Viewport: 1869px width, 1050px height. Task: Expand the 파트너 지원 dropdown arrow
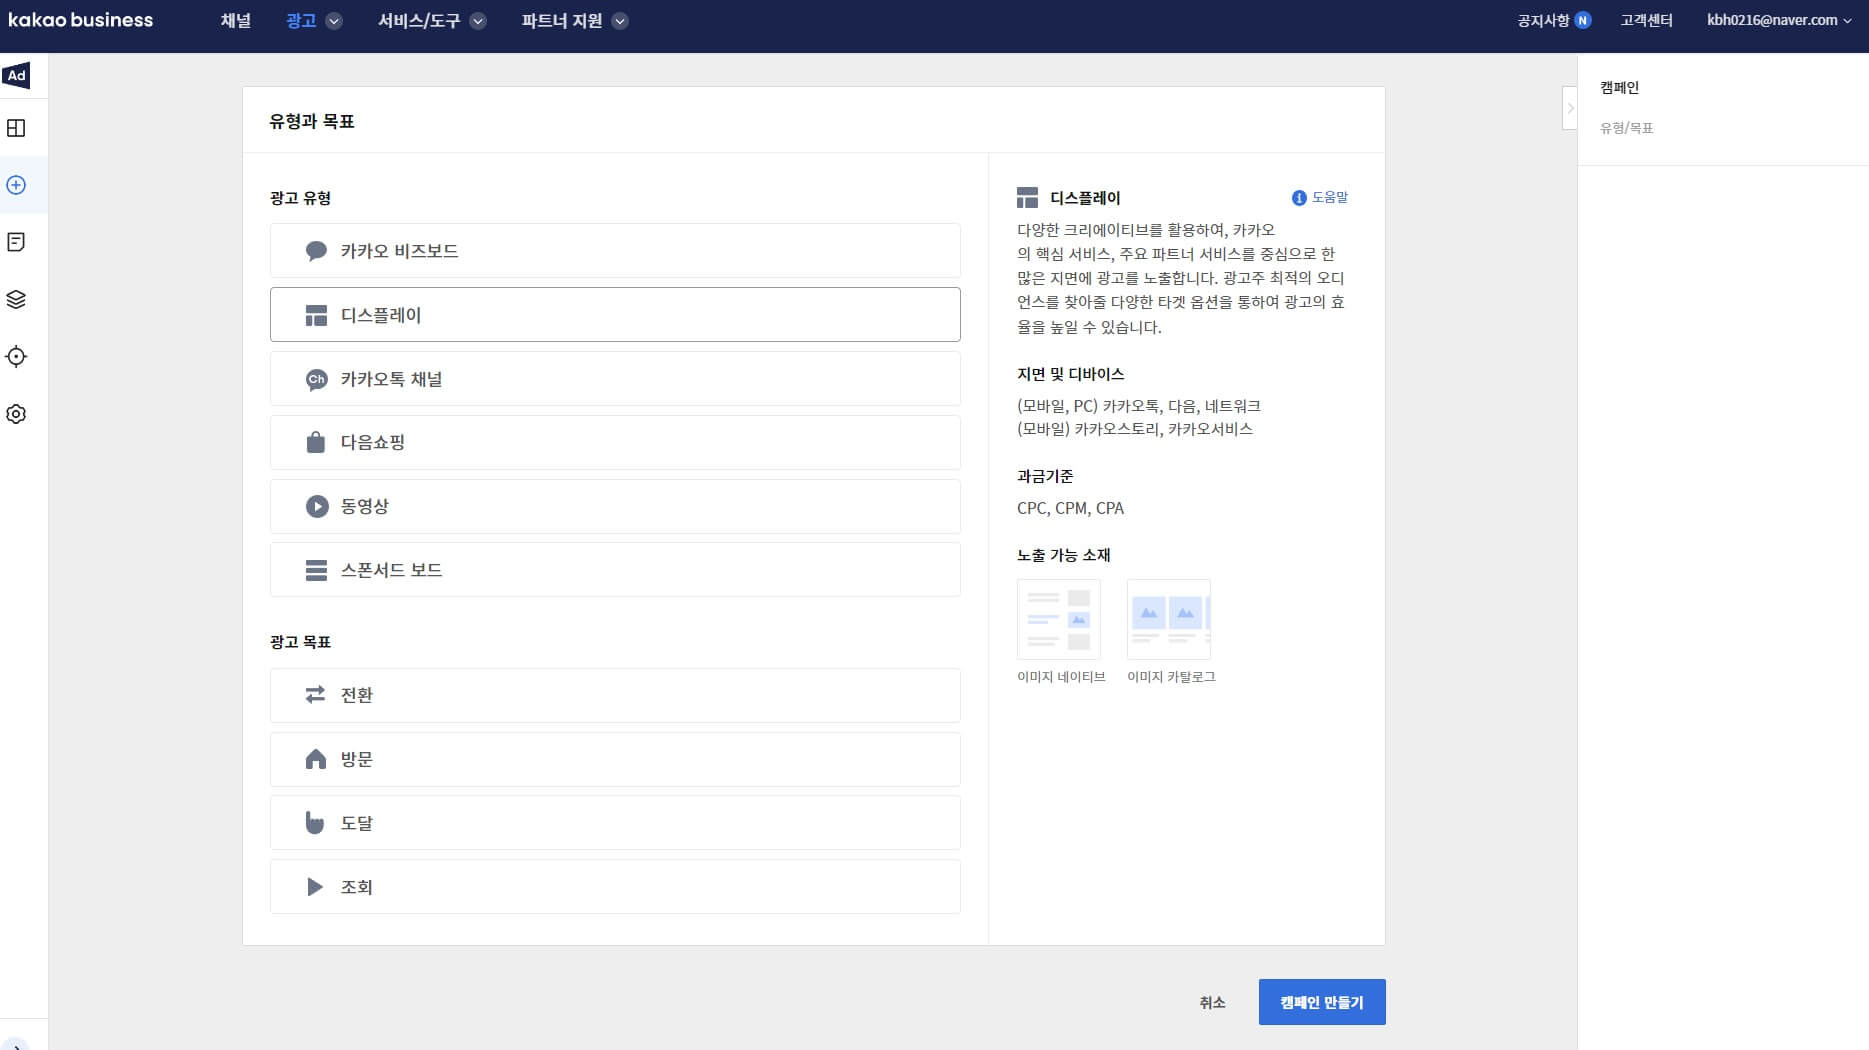click(620, 21)
